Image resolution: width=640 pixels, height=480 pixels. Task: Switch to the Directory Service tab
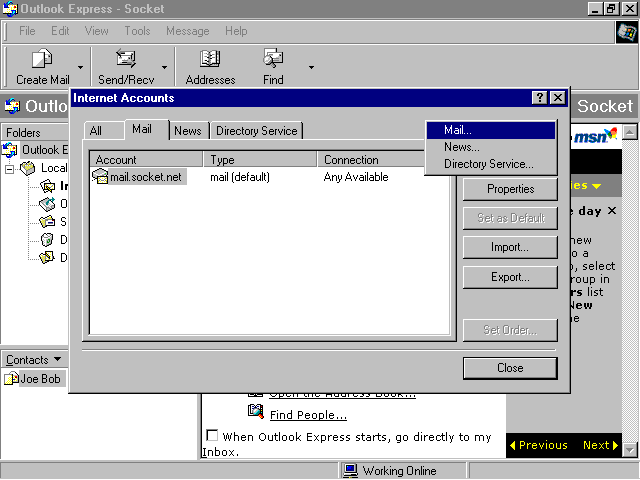pos(257,131)
